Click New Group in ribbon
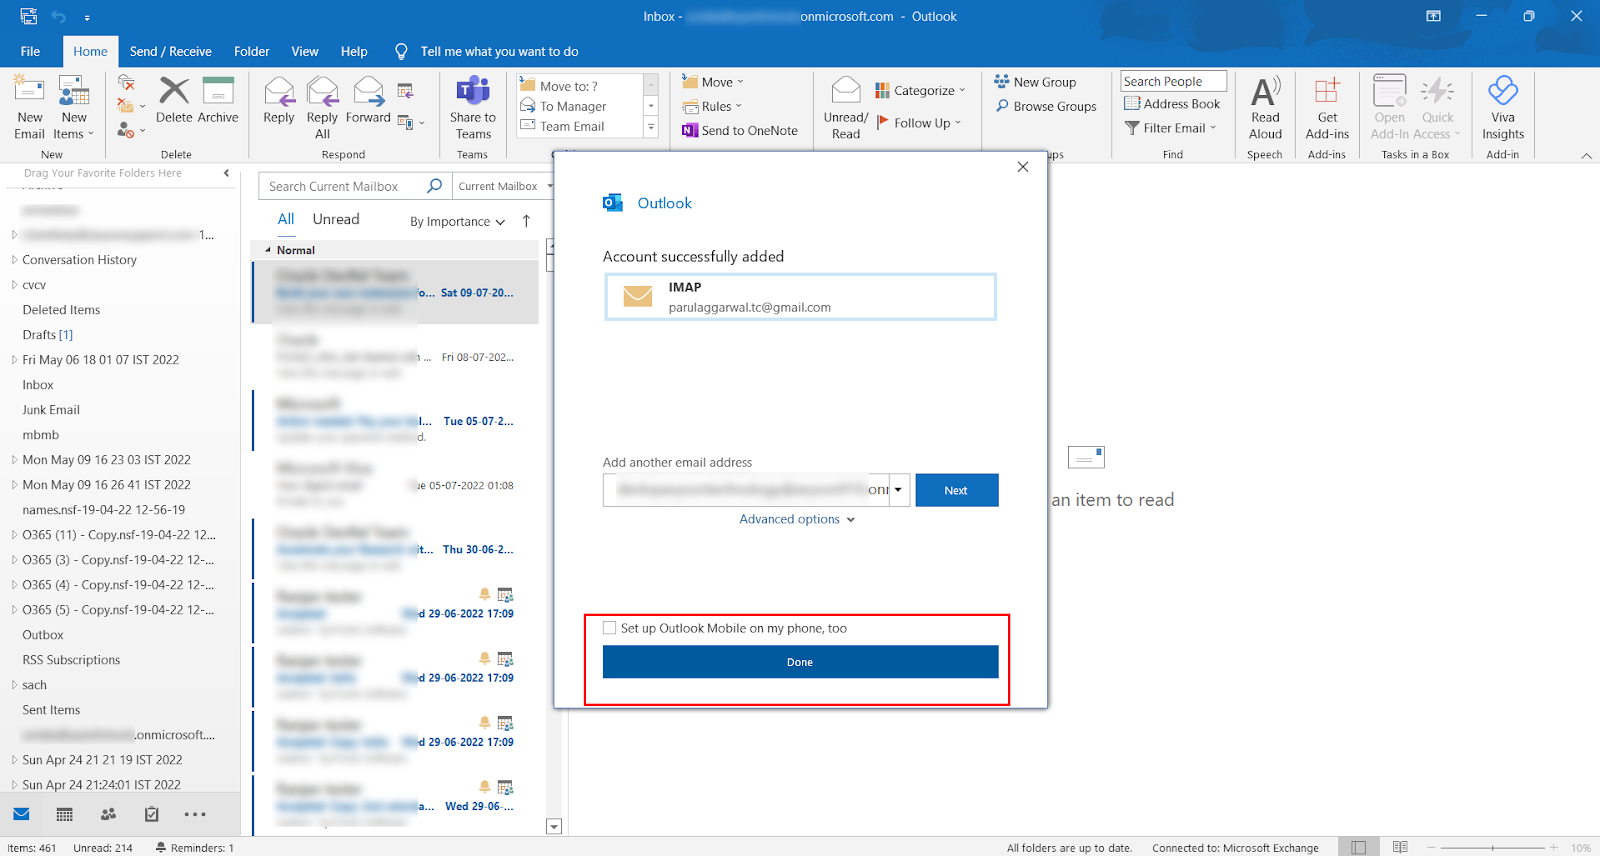 tap(1035, 82)
